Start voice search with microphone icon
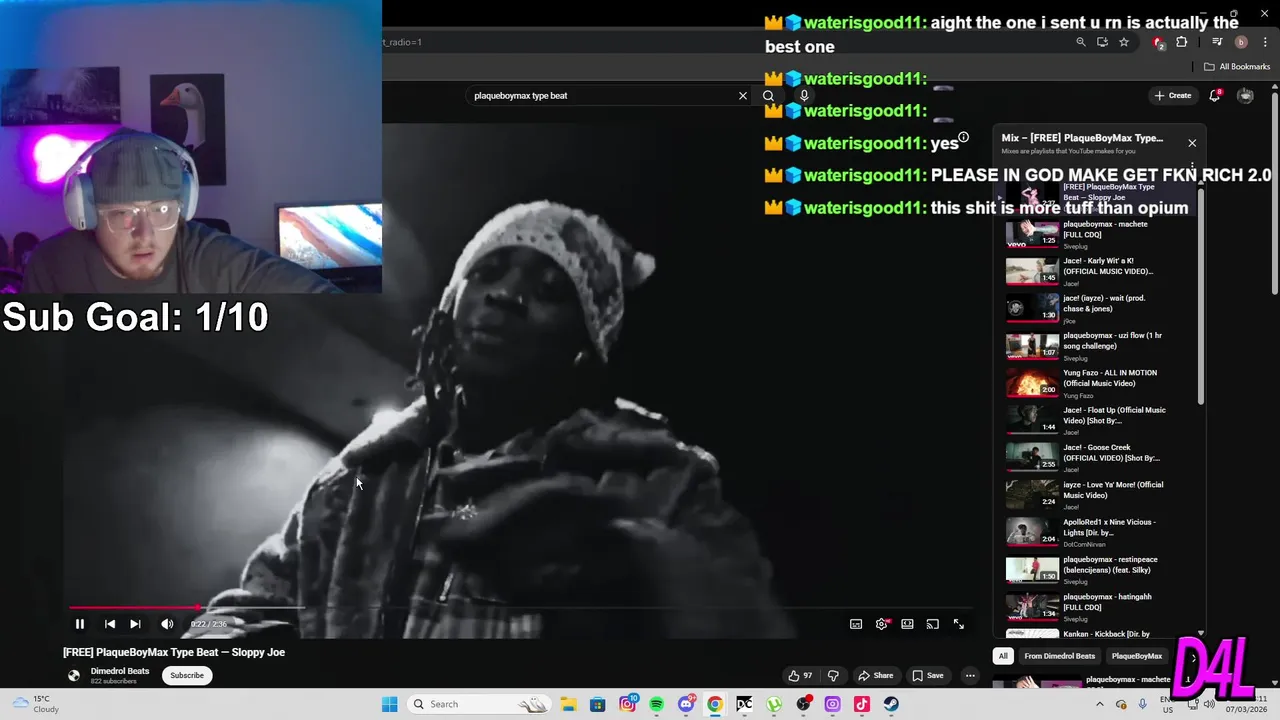Viewport: 1280px width, 720px height. (x=804, y=96)
